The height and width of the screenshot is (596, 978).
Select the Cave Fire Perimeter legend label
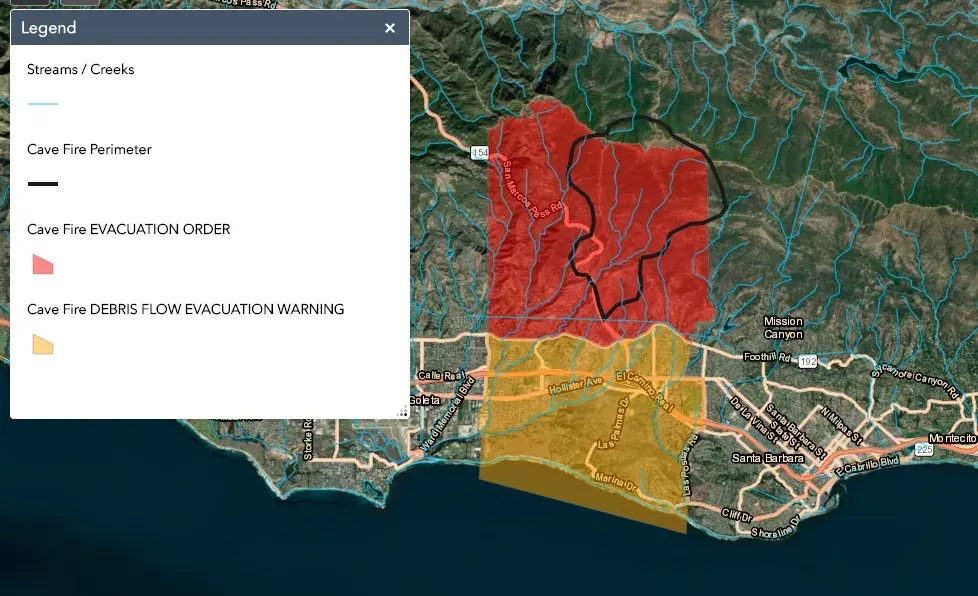[89, 150]
